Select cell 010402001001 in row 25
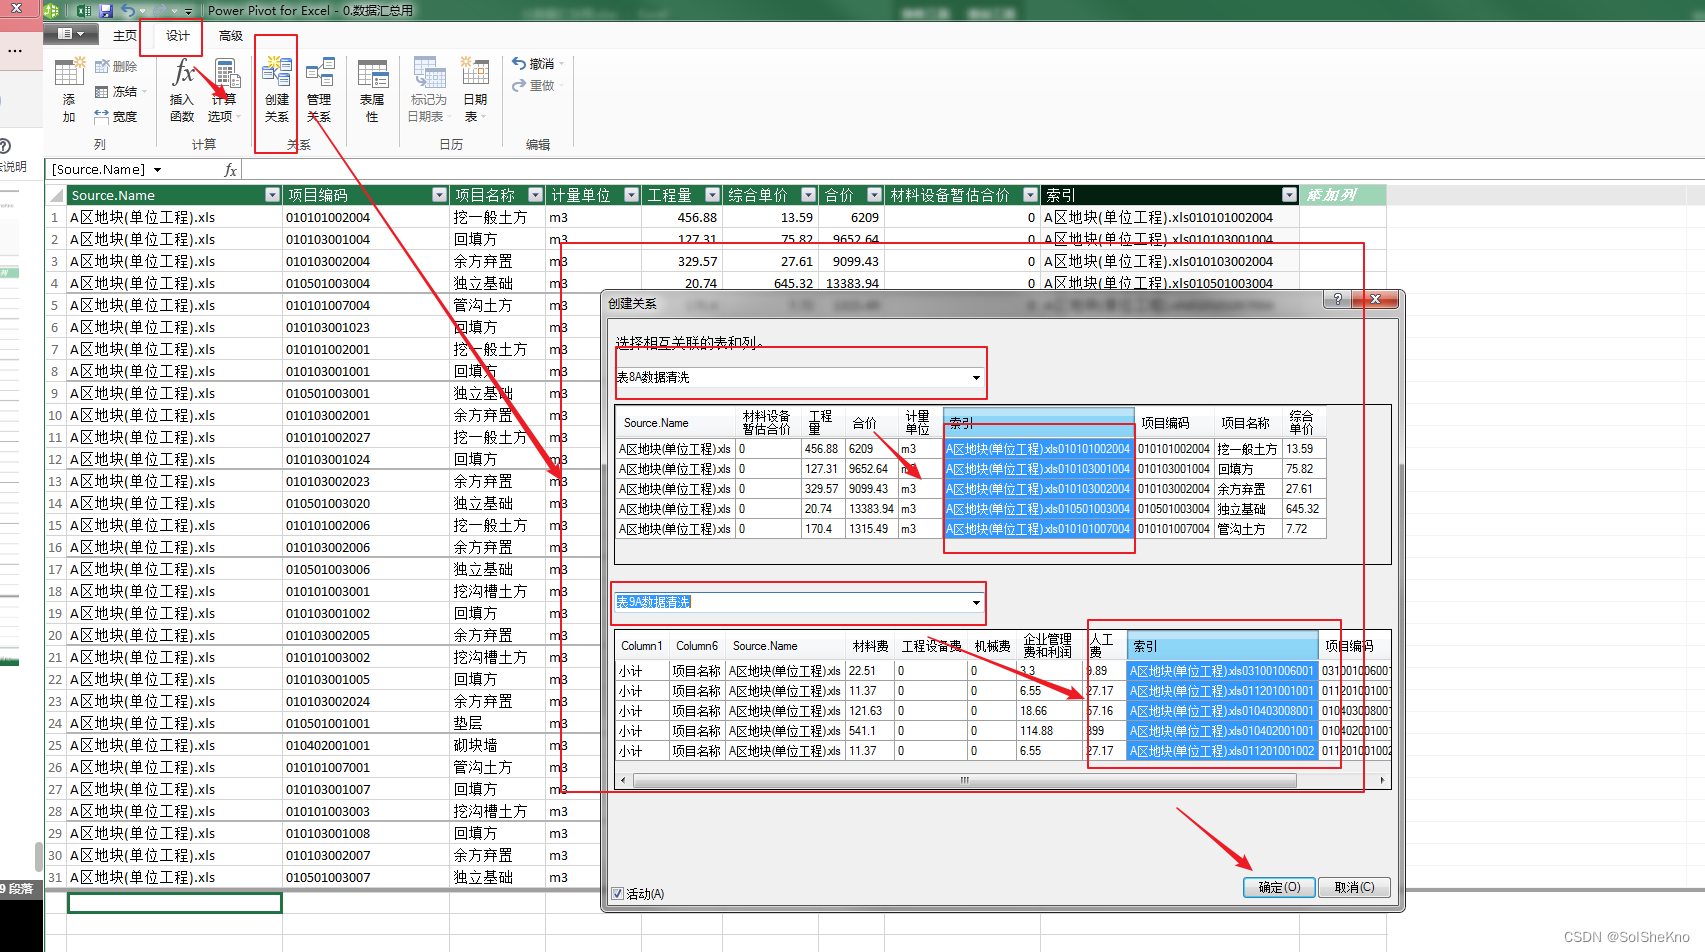 (366, 745)
